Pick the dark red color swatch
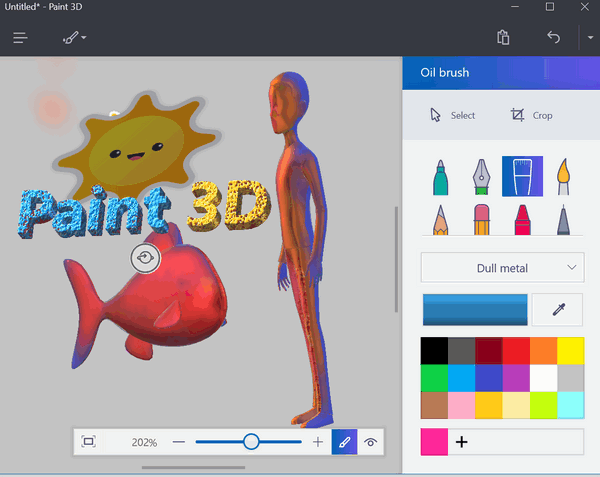 [489, 351]
